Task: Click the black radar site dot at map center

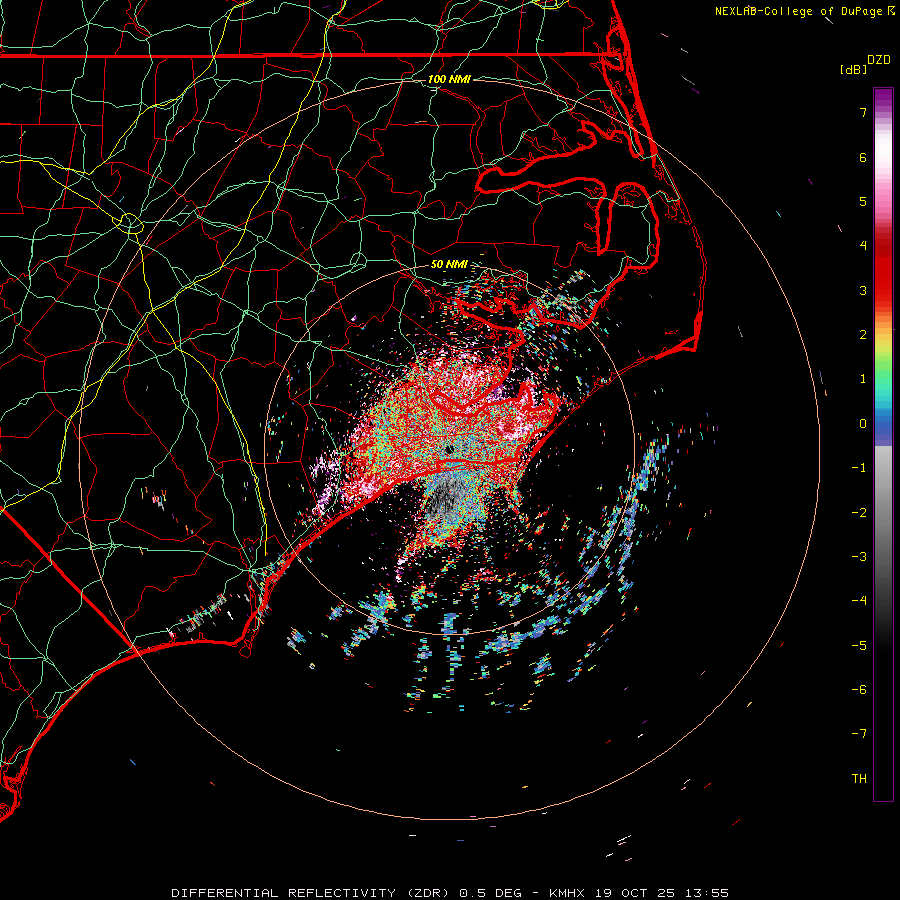Action: [449, 450]
